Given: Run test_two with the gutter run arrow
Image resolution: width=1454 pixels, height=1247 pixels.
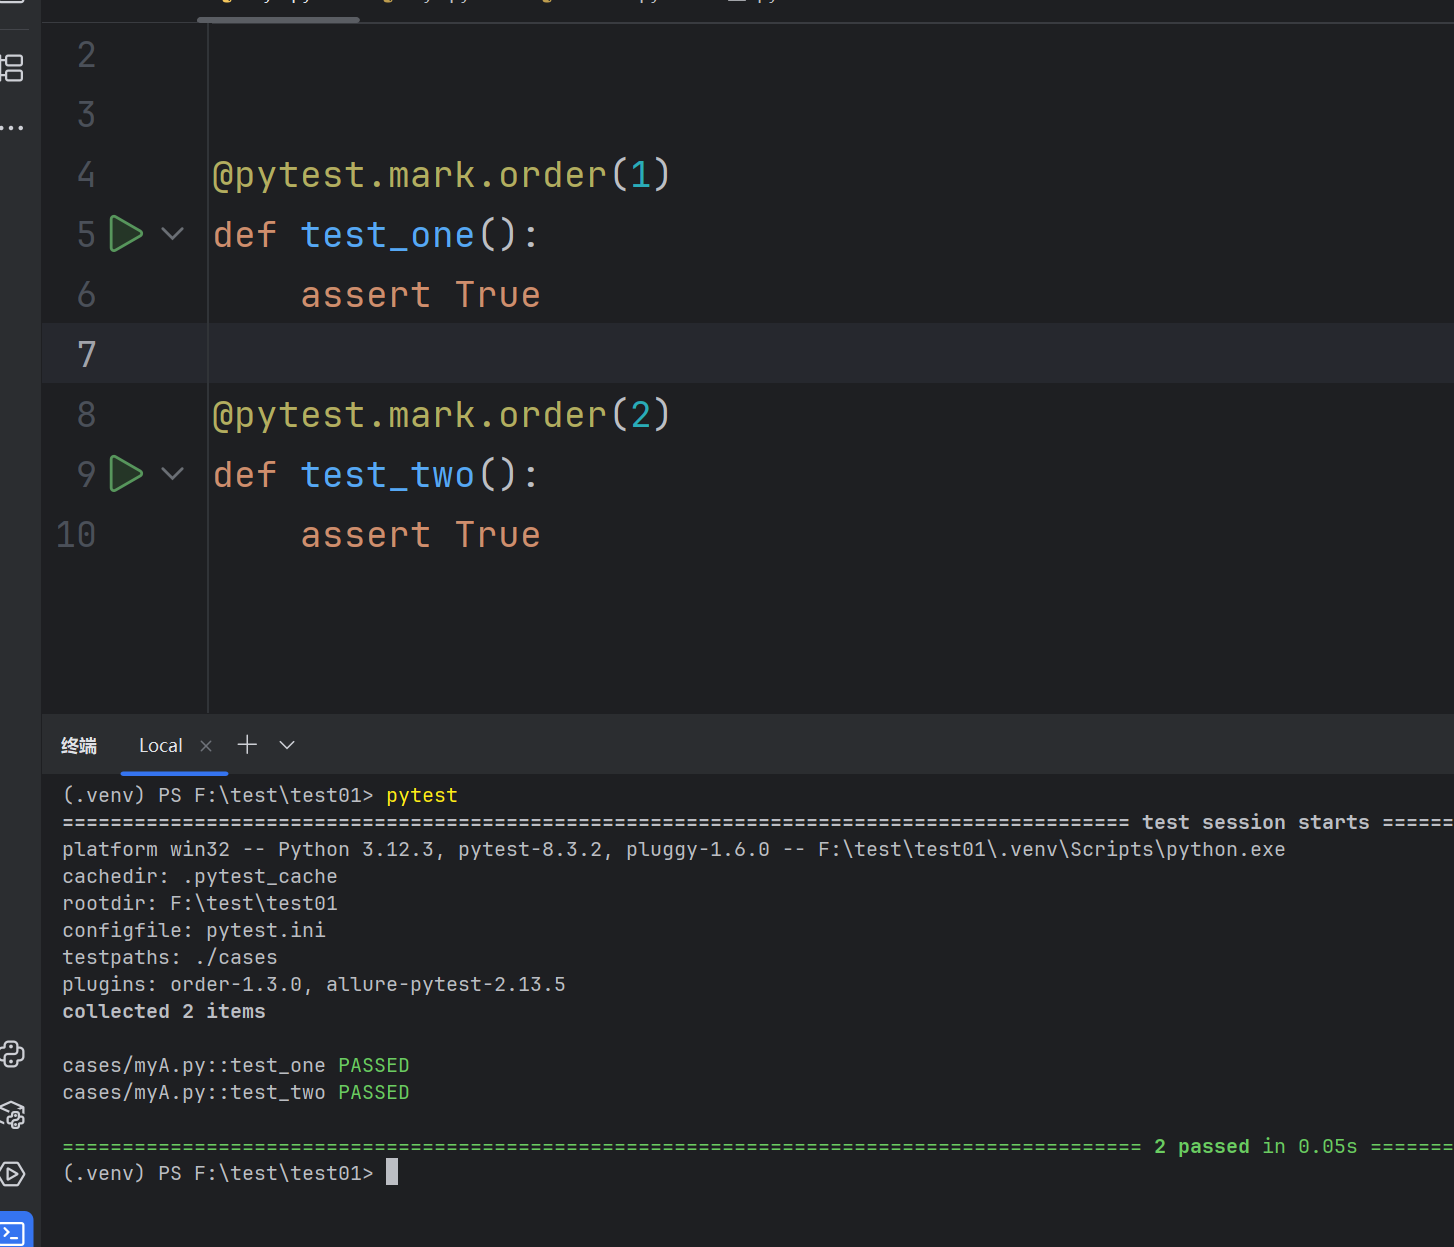Looking at the screenshot, I should point(126,474).
